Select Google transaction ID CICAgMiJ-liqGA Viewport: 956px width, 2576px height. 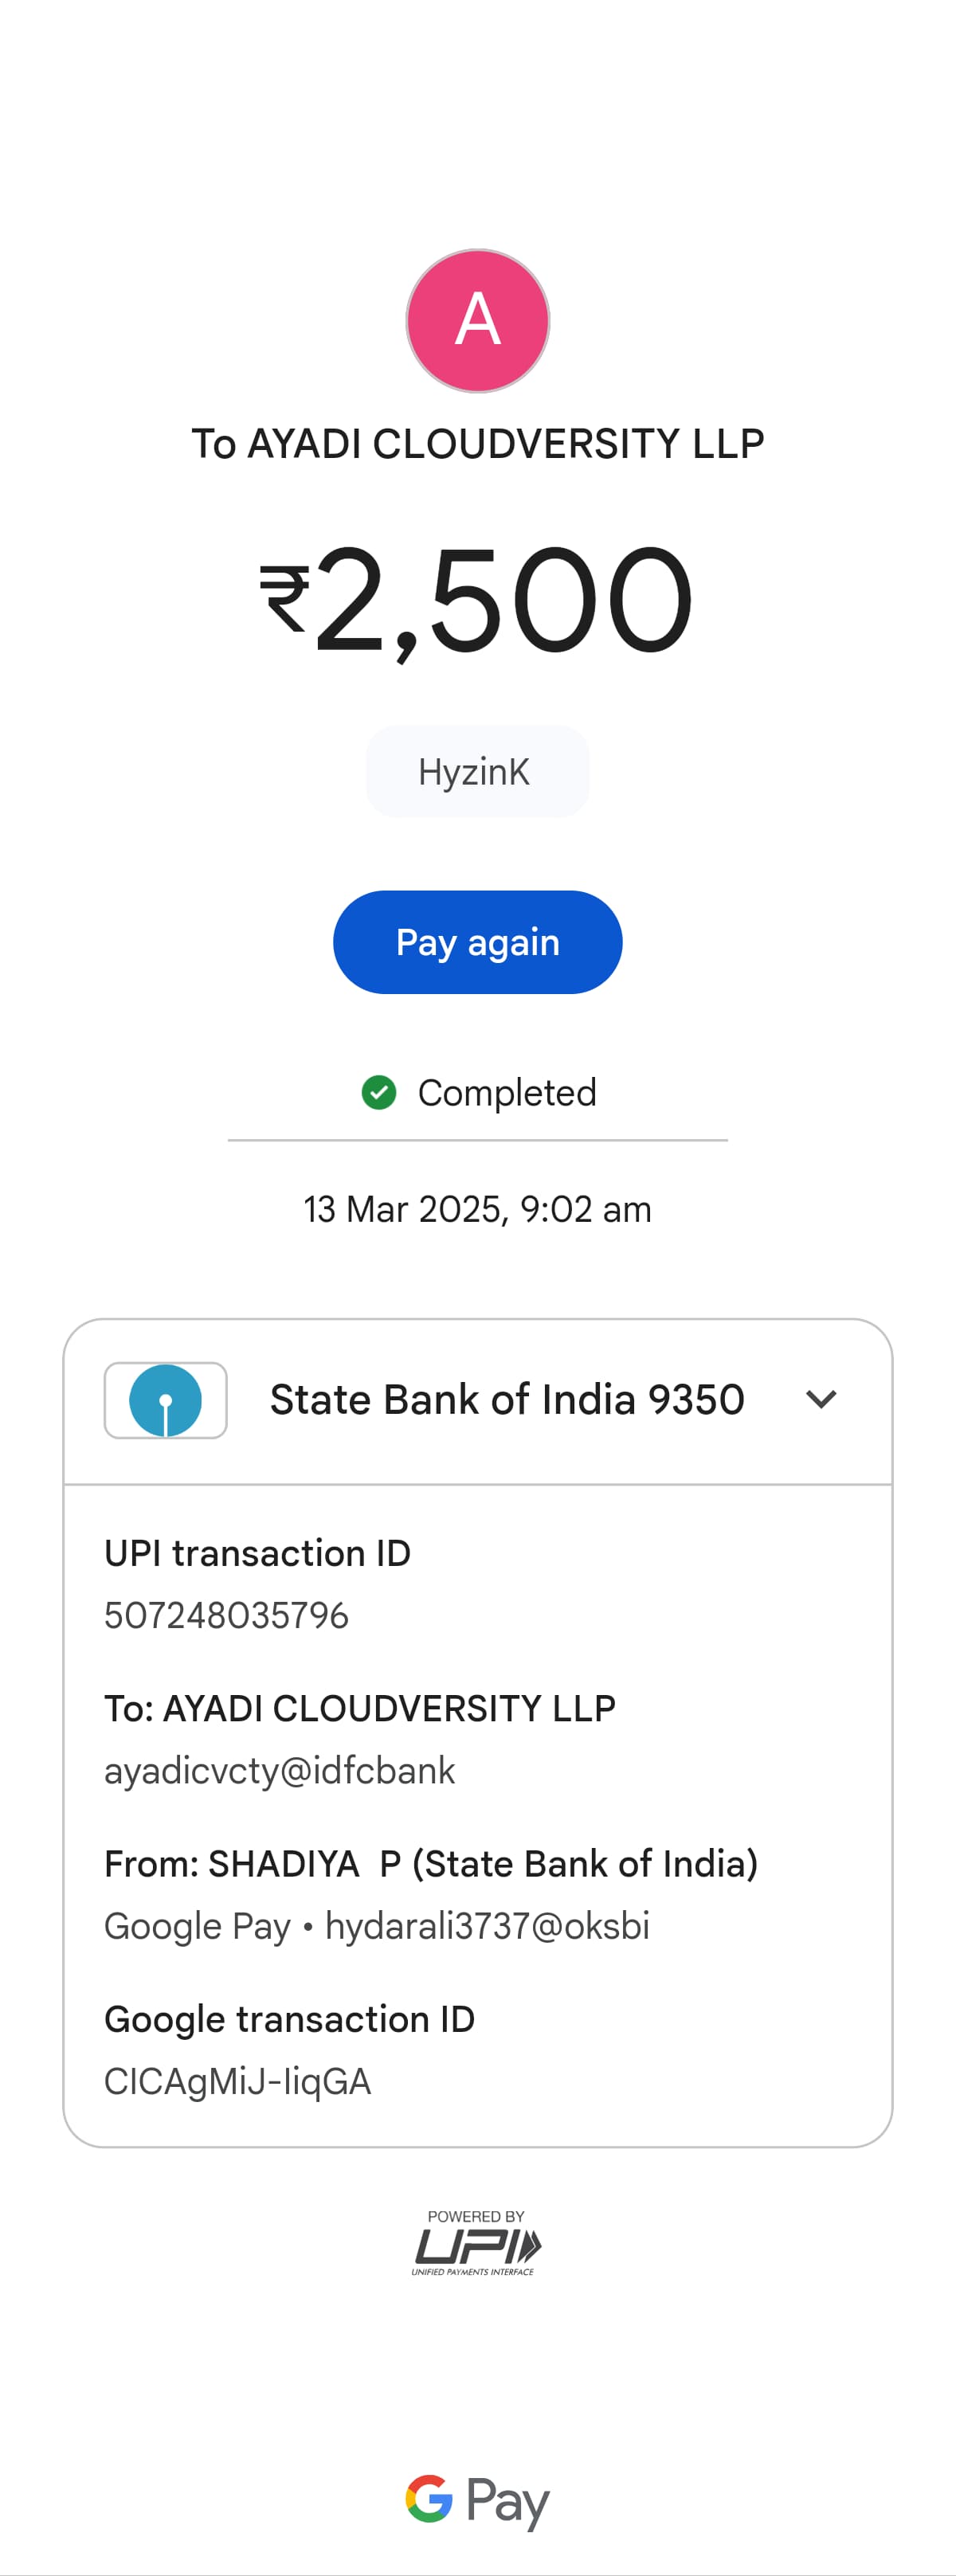pos(238,2082)
